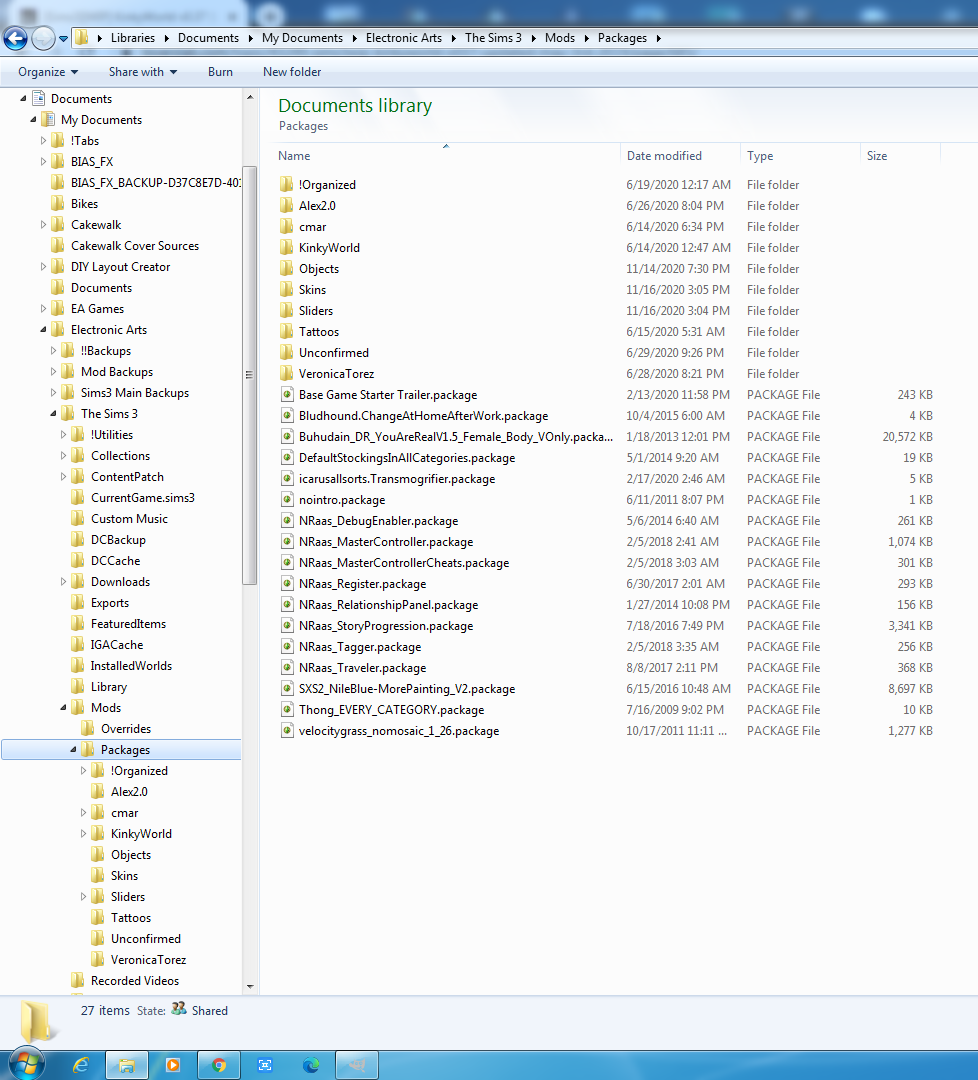Select InstalledWorlds in the folder tree
Screen dimensions: 978x1080
(132, 666)
